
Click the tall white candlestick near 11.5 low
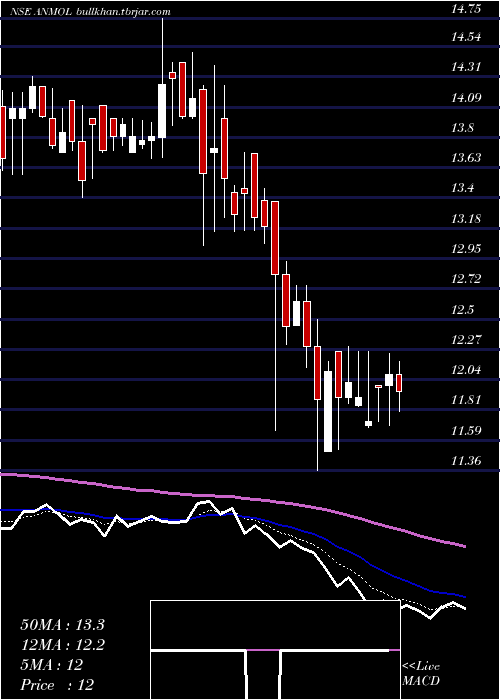328,411
